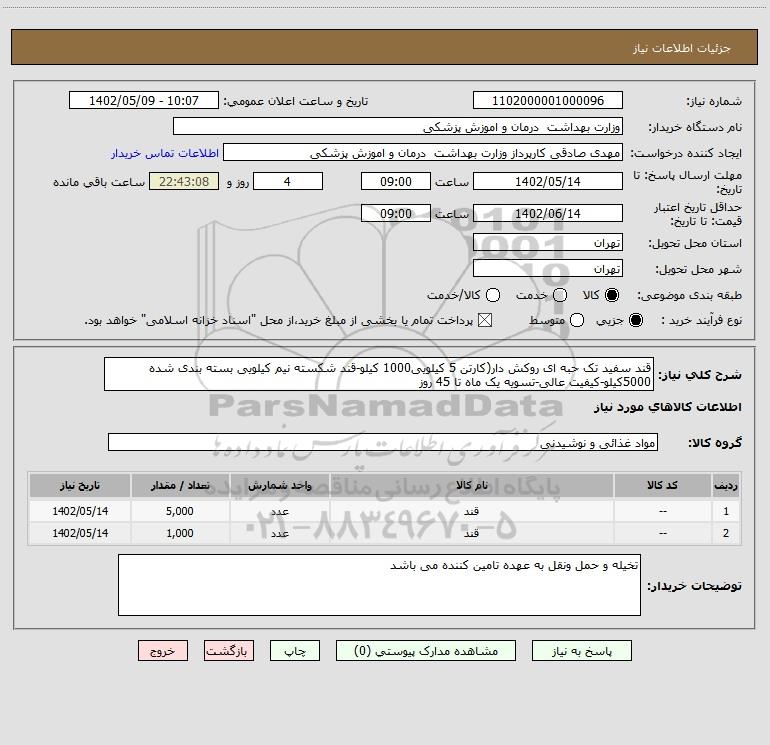Click the price validity time field 09:00
Screen dimensions: 770x745
point(396,213)
